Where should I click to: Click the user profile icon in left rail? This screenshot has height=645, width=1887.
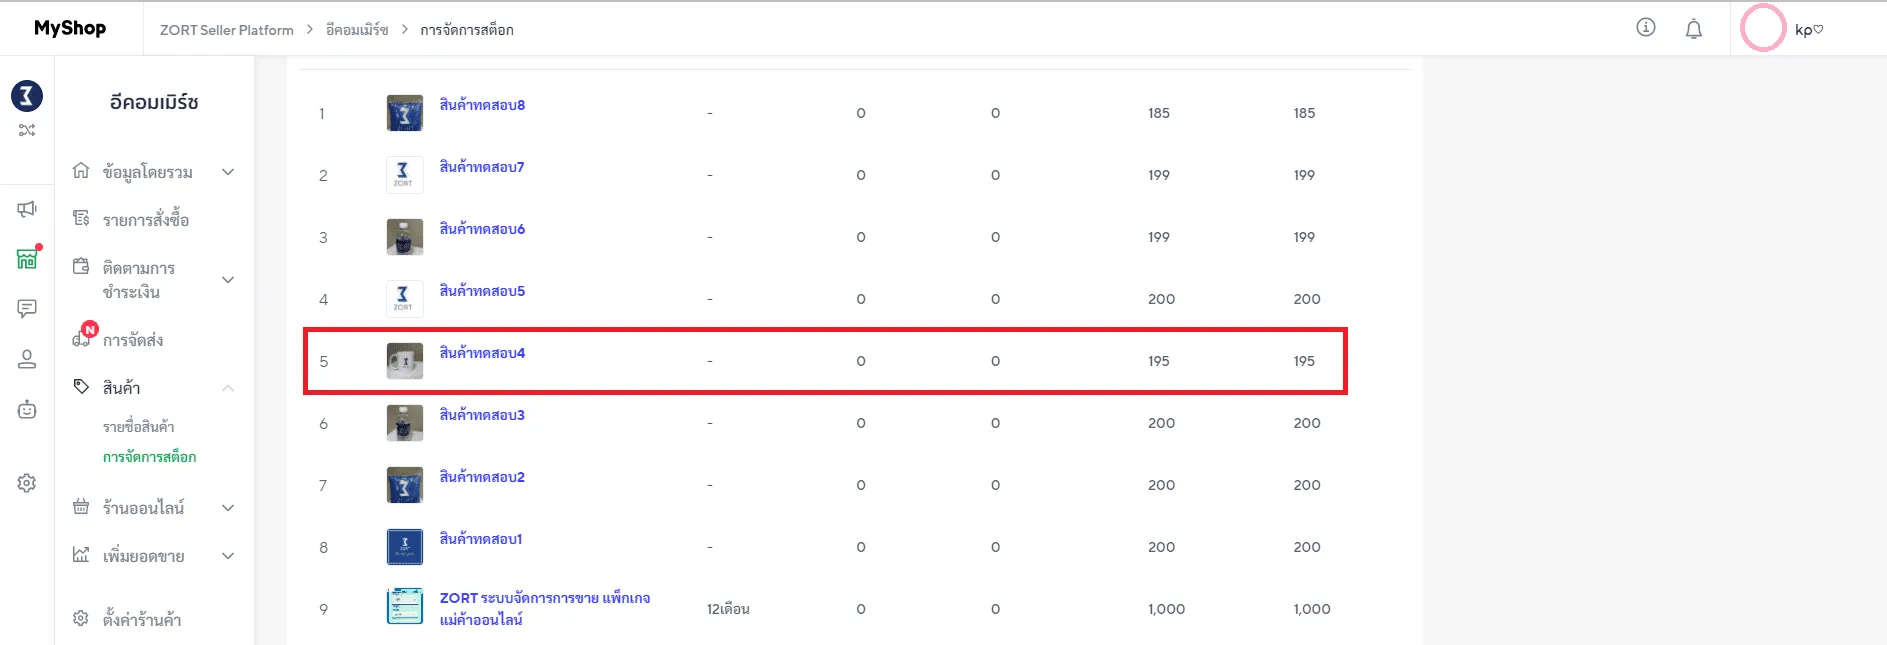[x=27, y=359]
